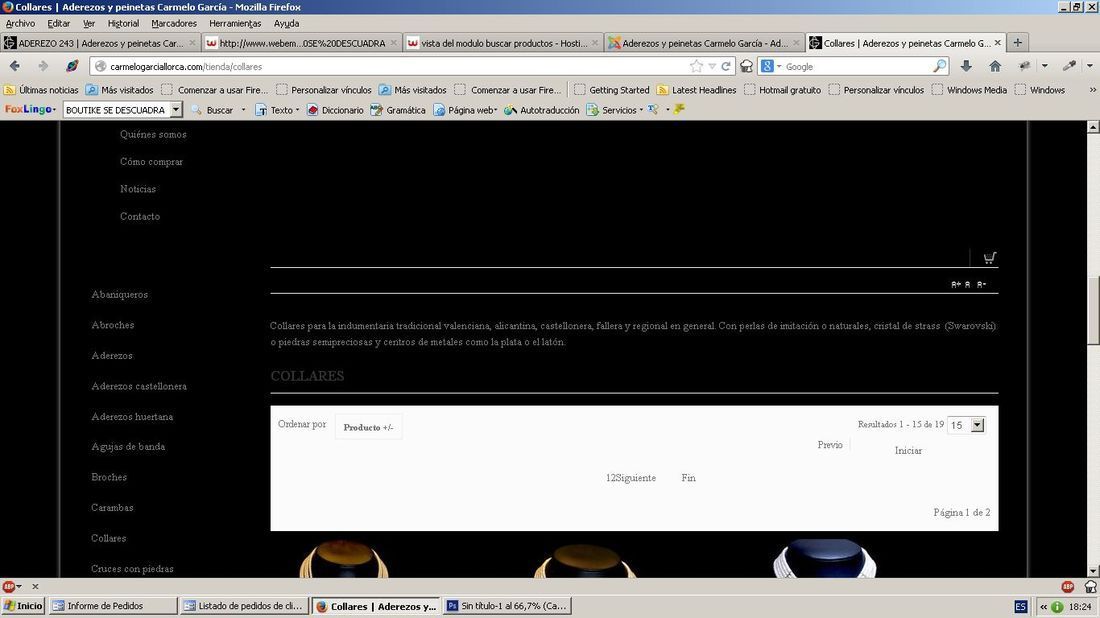
Task: Open the FoxLingo Diccionario tool
Action: coord(335,110)
